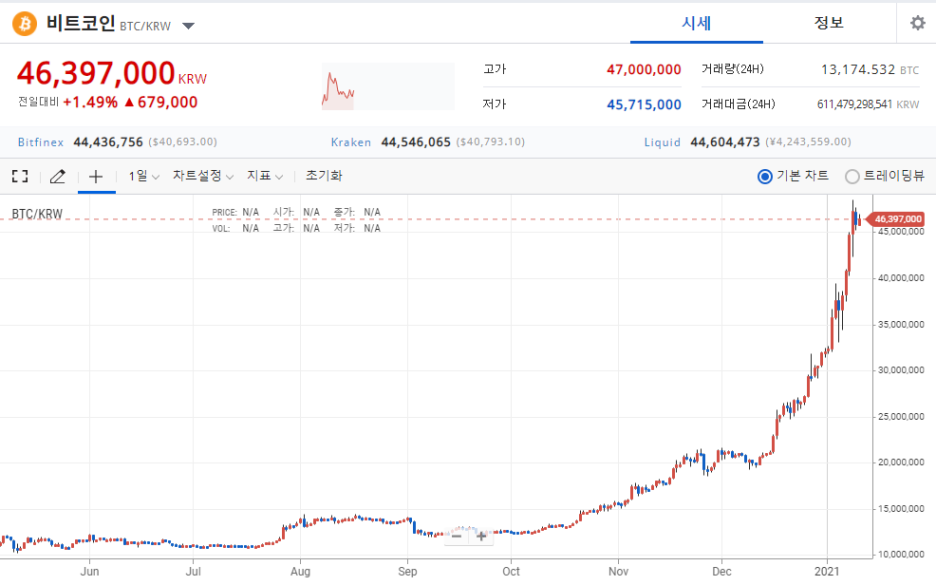
Task: Click the 20,000,000 y-axis label
Action: 901,462
